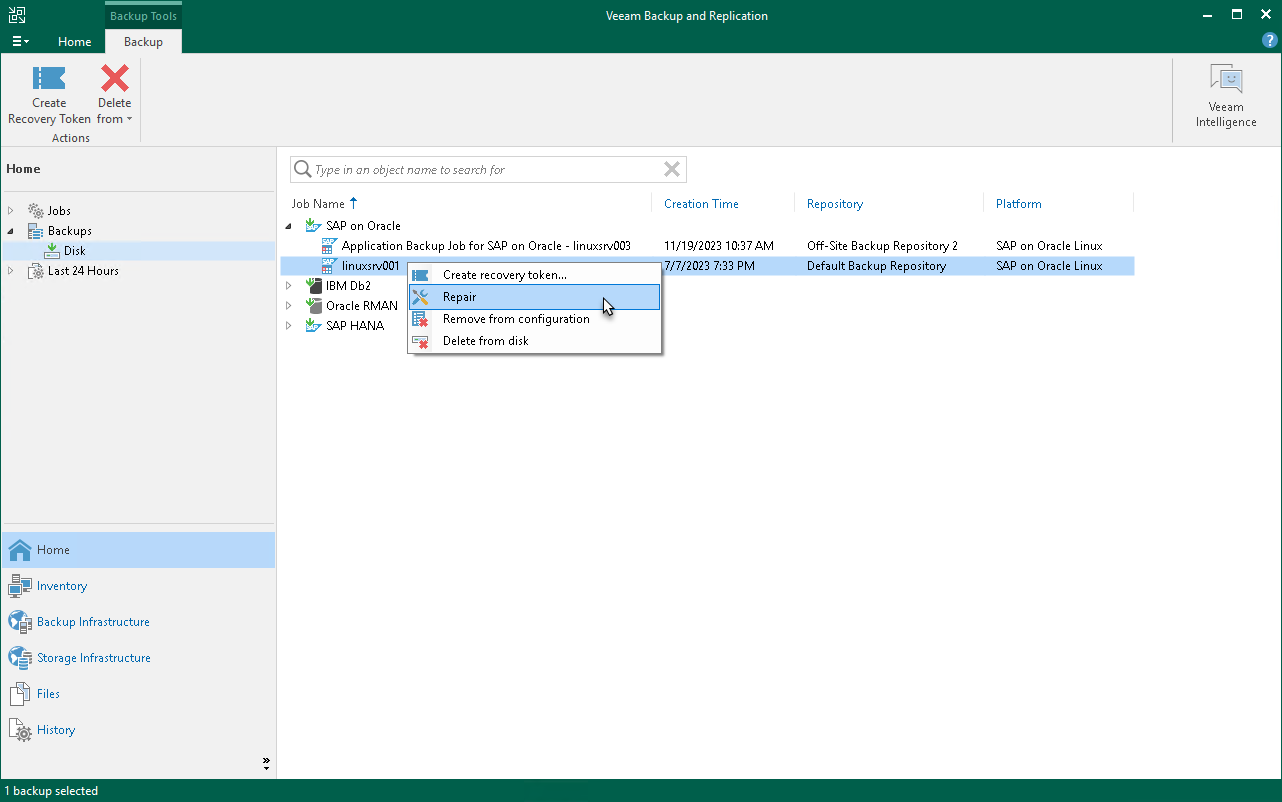Image resolution: width=1282 pixels, height=802 pixels.
Task: Expand the navigation pane overflow chevron
Action: point(266,763)
